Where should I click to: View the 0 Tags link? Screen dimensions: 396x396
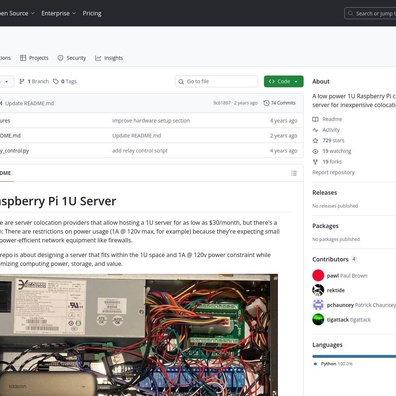coord(65,81)
